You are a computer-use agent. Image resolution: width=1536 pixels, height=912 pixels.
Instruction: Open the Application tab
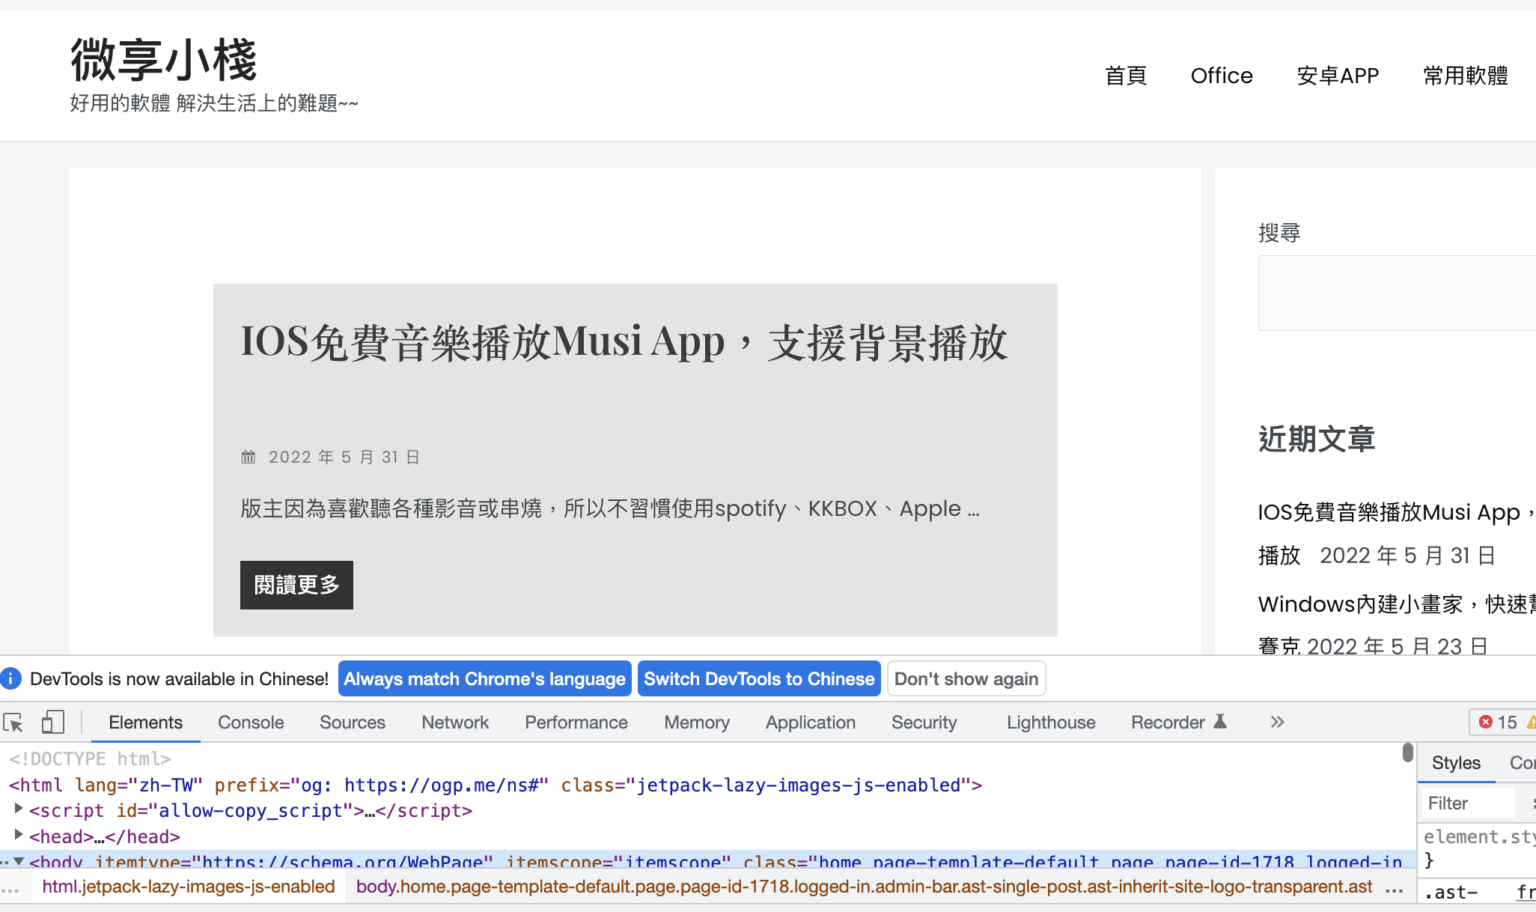click(x=811, y=722)
